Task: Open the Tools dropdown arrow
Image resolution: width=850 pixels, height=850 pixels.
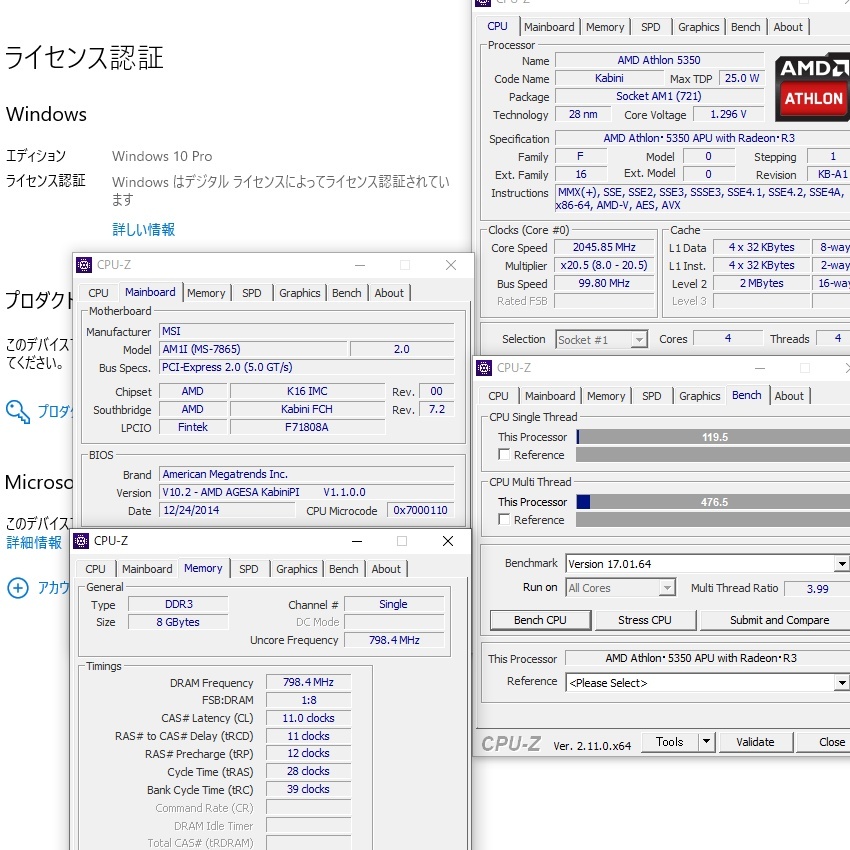Action: tap(706, 742)
